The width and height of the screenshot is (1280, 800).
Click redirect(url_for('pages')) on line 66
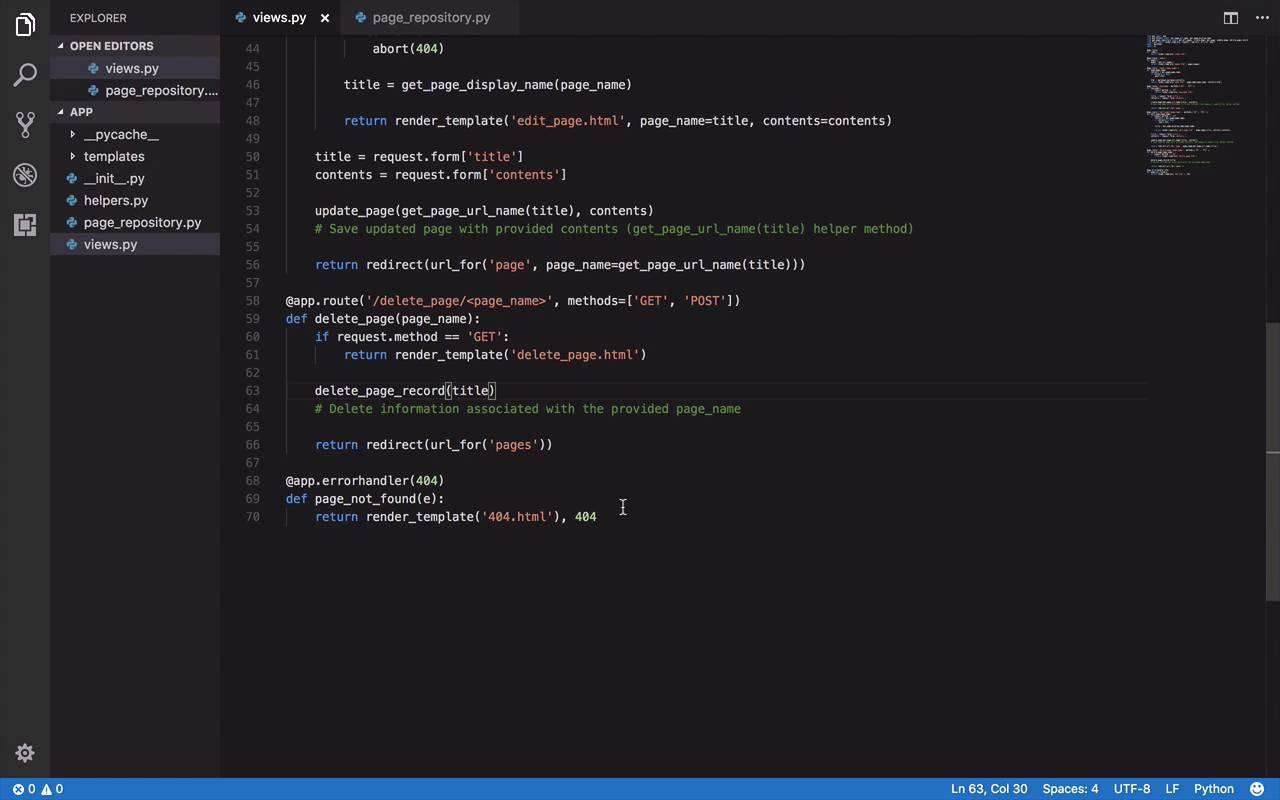(x=459, y=444)
